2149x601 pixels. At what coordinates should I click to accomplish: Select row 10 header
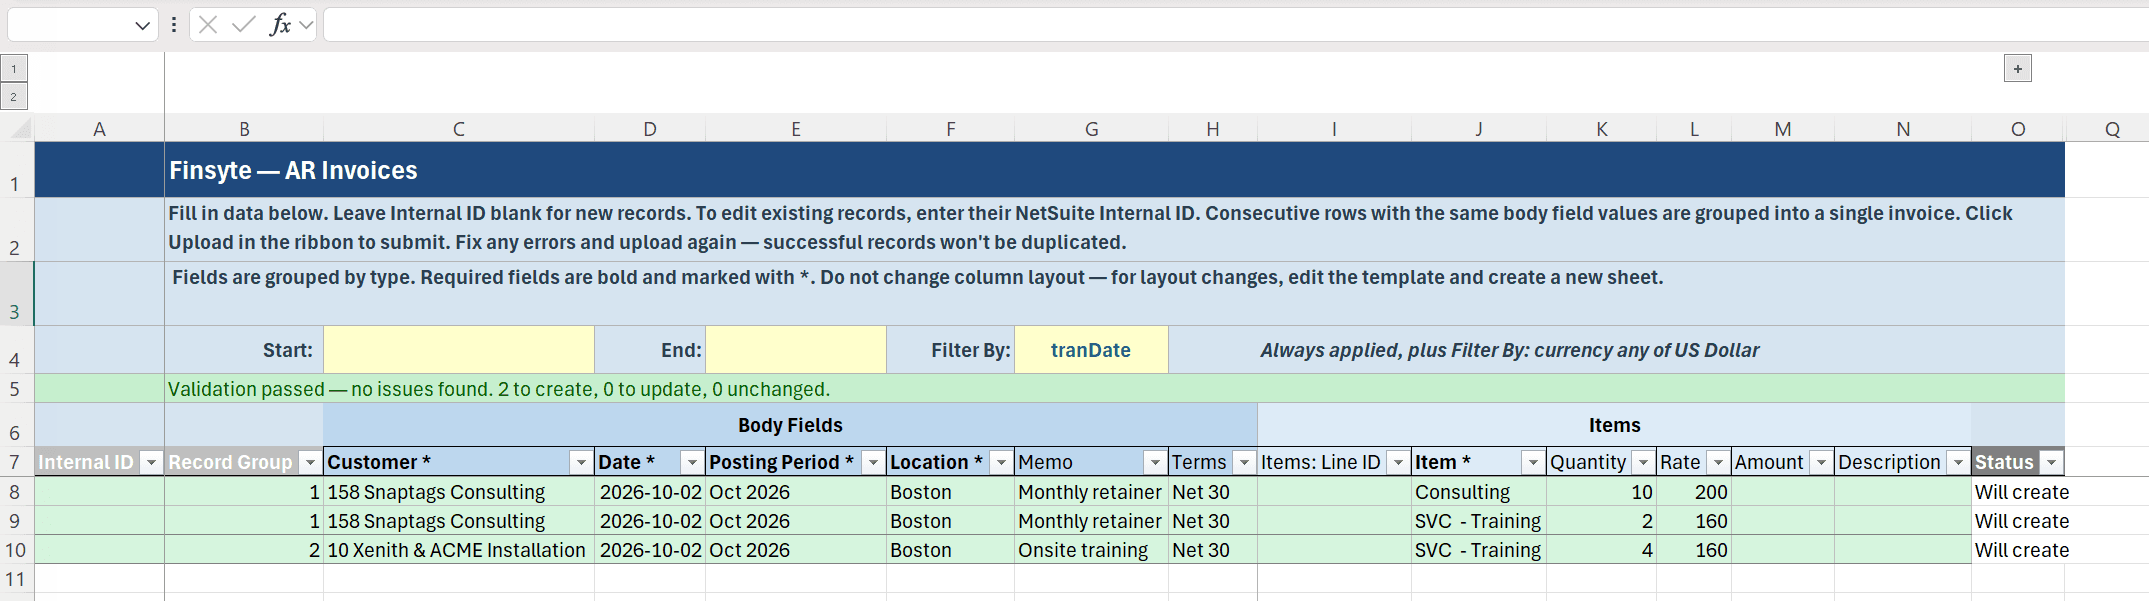click(15, 550)
